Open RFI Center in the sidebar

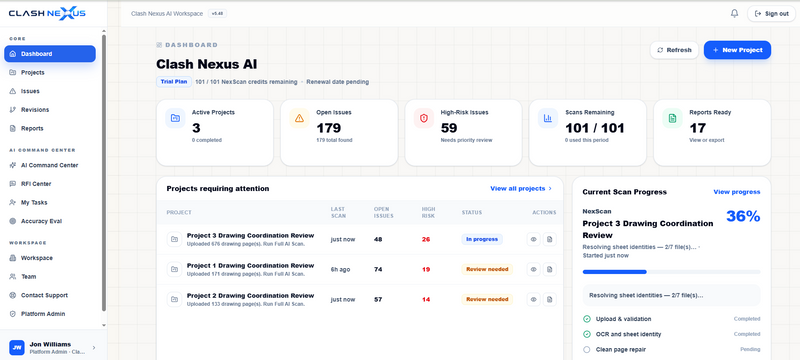tap(50, 184)
